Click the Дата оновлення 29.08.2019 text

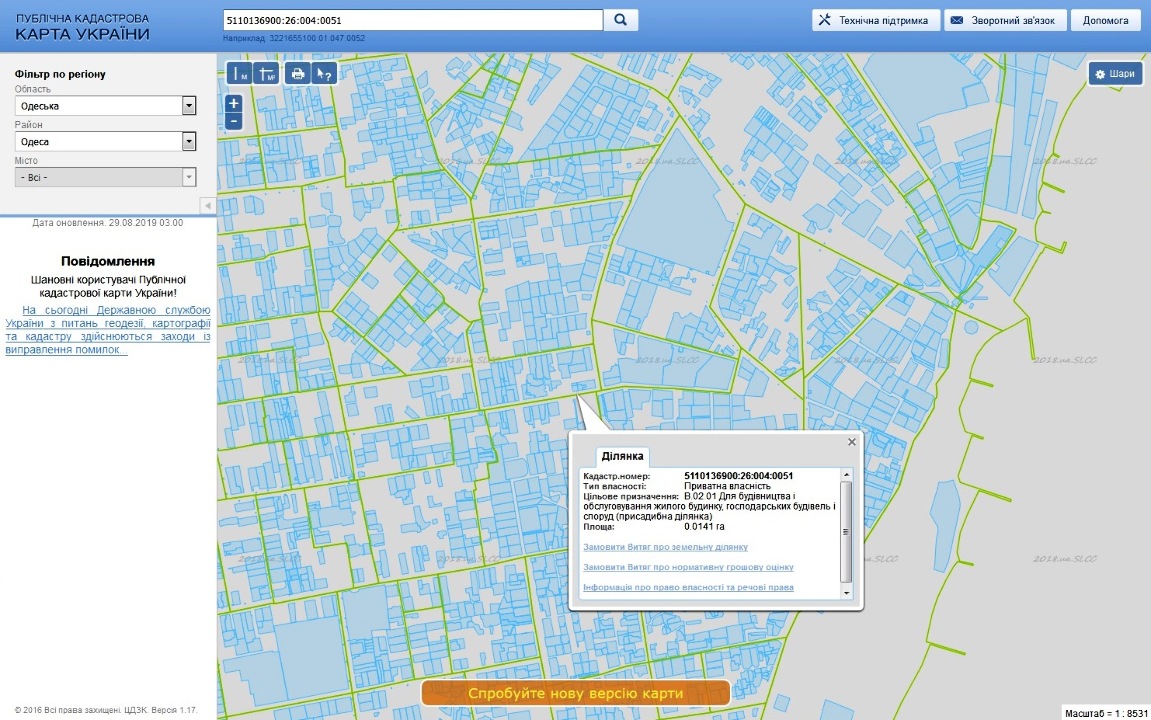click(x=108, y=222)
